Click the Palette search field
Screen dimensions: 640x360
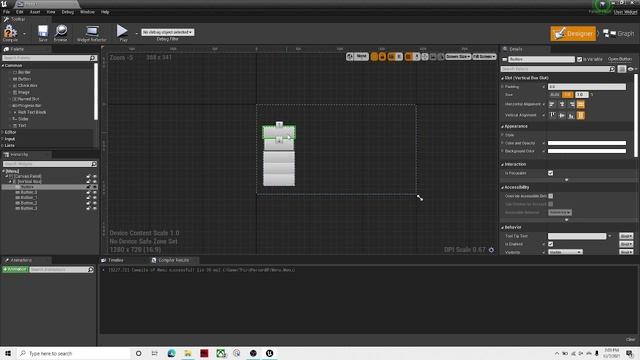click(x=49, y=58)
